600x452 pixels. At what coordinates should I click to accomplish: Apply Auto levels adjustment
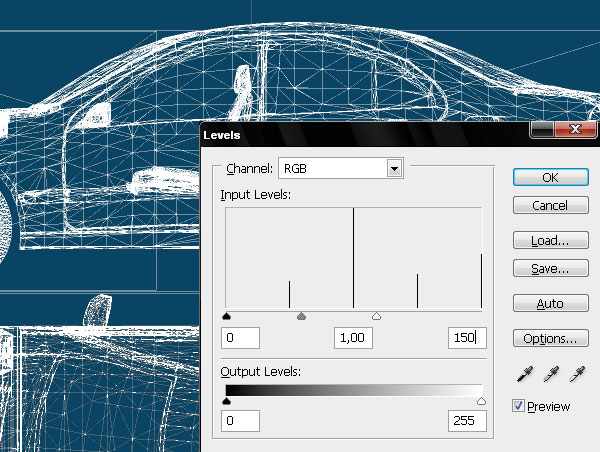click(548, 303)
